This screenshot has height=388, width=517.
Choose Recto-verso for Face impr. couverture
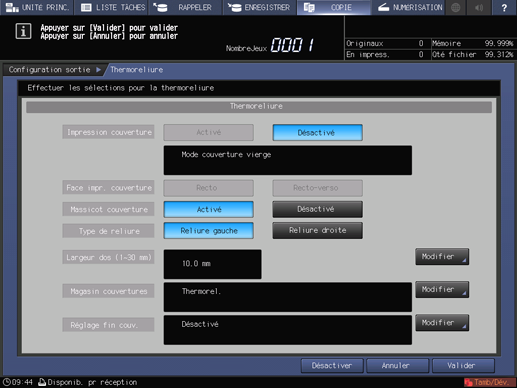317,188
